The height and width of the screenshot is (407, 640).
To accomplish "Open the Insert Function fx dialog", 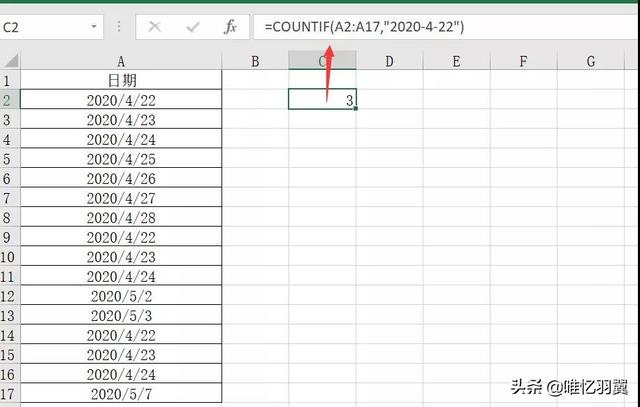I will click(x=230, y=27).
